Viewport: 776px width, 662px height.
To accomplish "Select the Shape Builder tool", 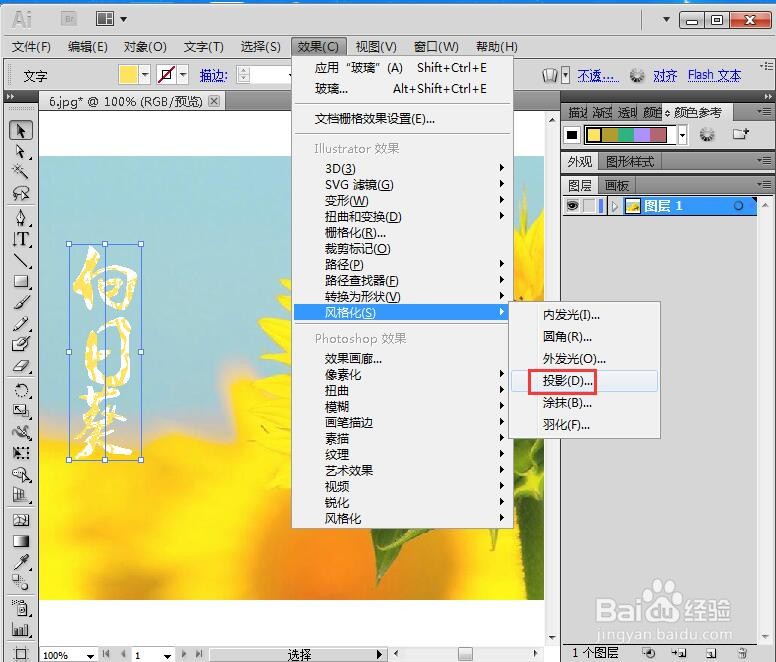I will pyautogui.click(x=21, y=474).
